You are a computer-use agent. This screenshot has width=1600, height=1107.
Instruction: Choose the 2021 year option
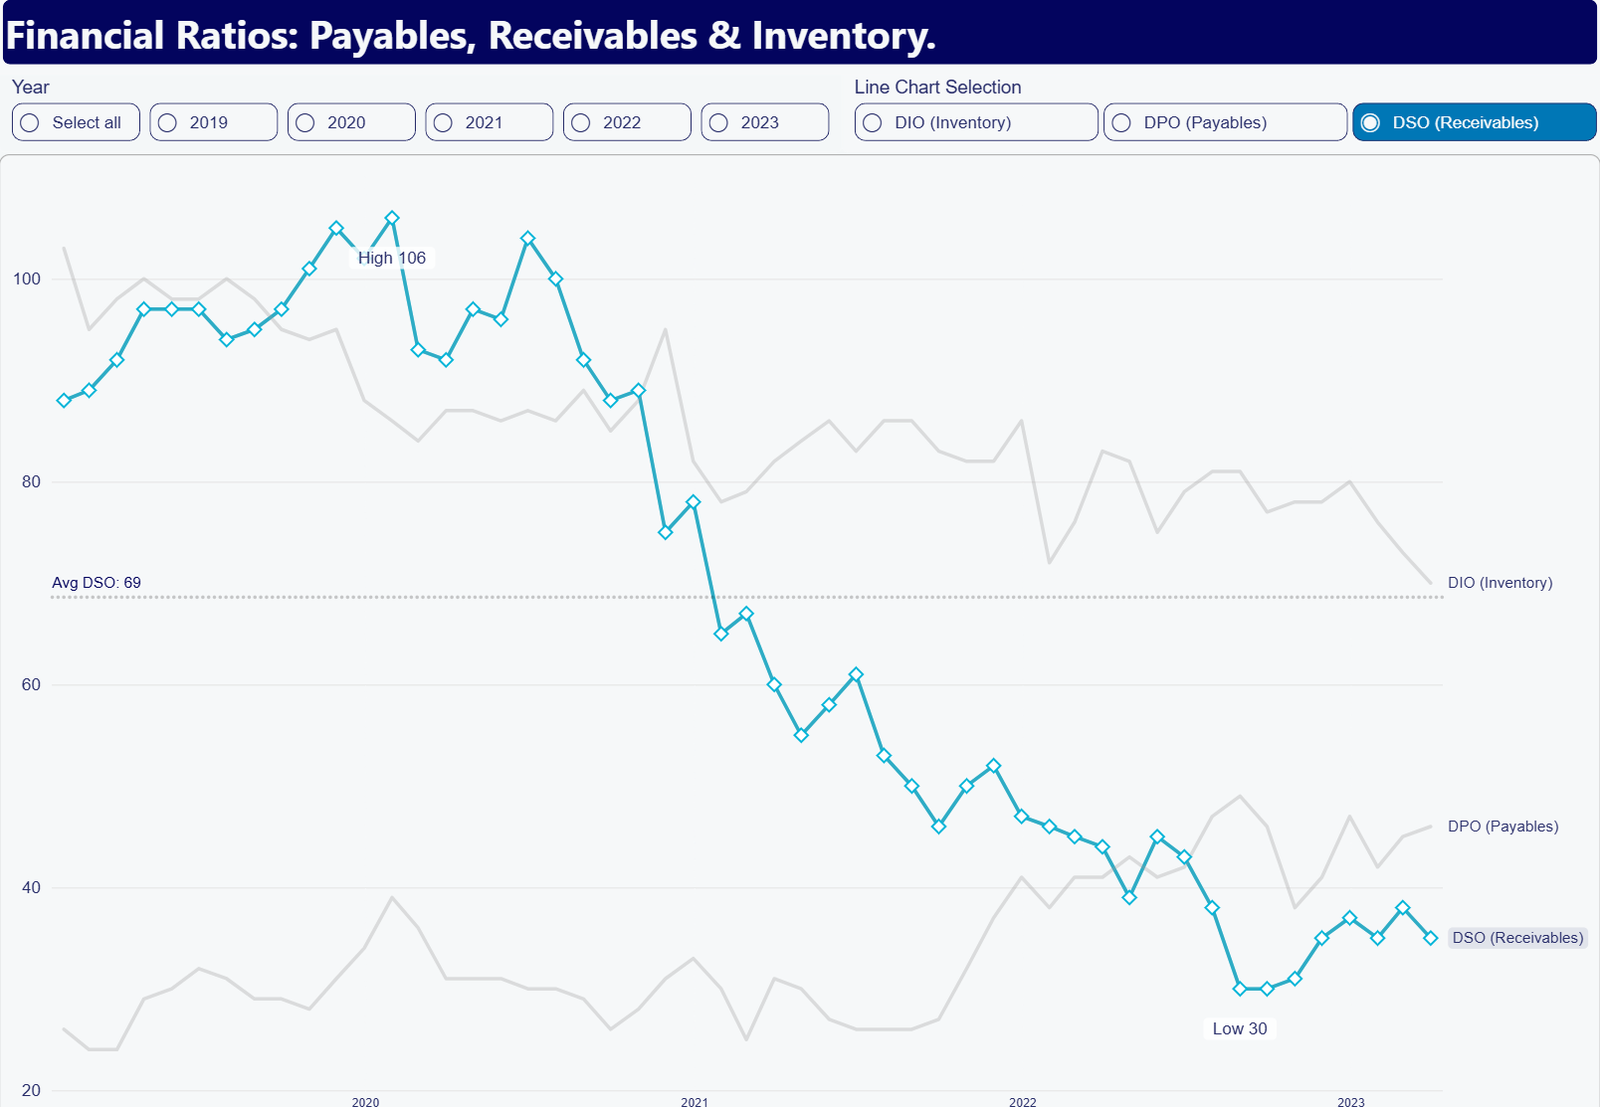click(x=489, y=122)
